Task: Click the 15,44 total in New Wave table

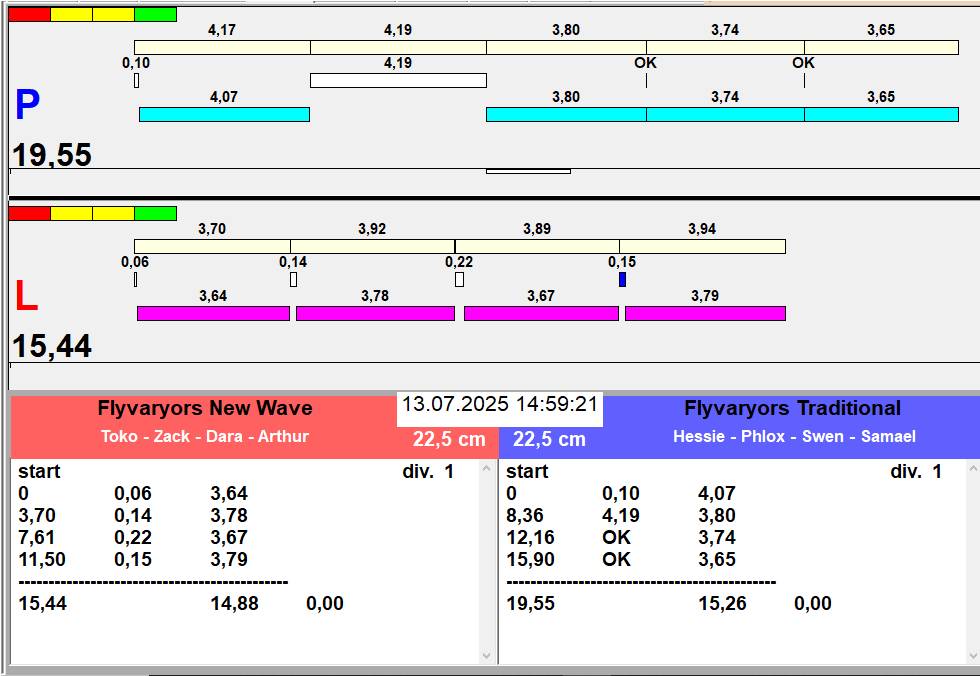Action: 42,604
